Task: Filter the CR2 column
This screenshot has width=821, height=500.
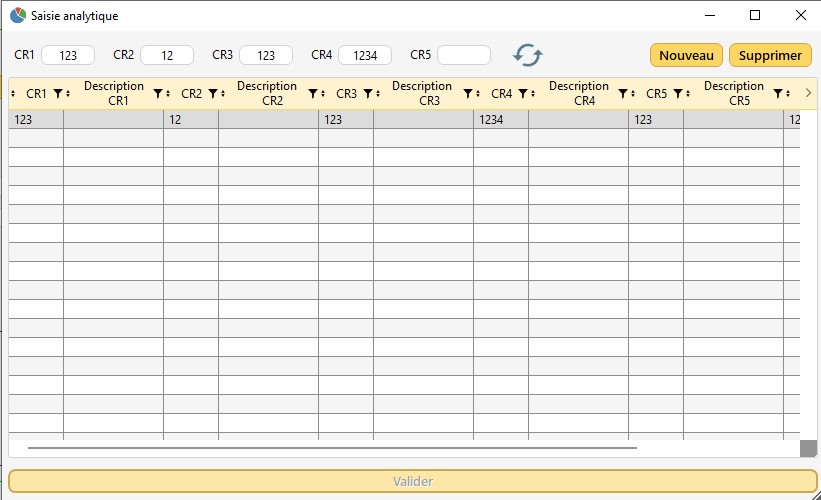Action: [212, 94]
